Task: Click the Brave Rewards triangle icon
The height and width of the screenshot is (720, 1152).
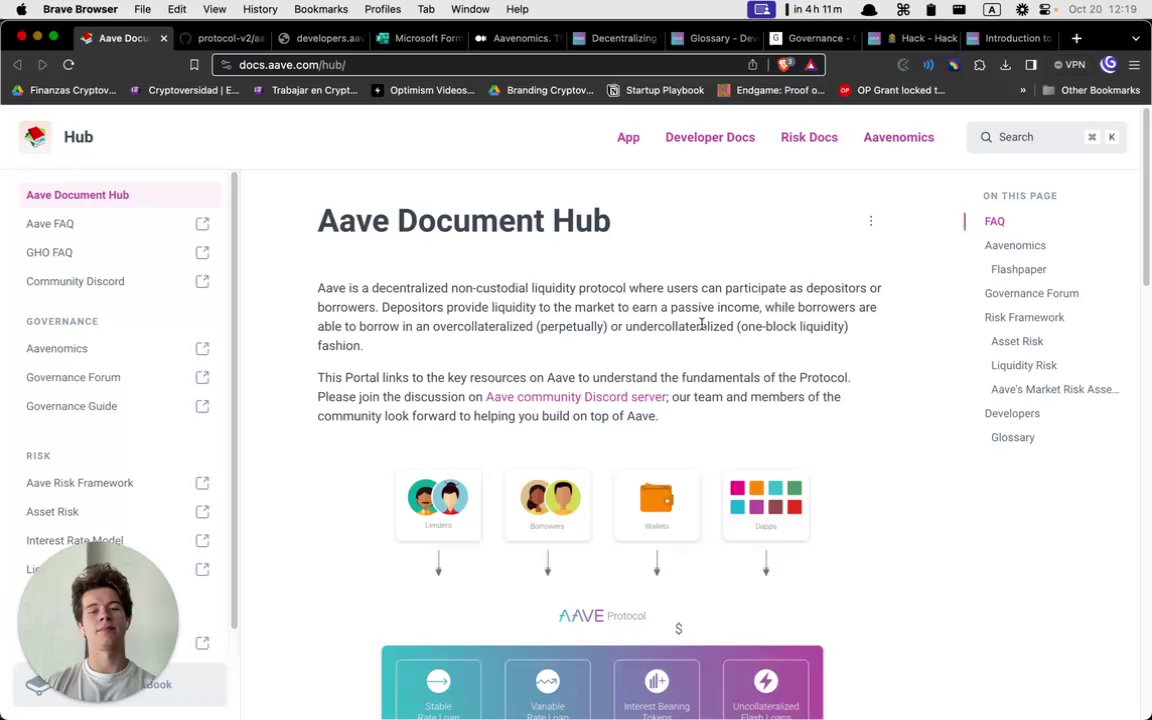Action: [810, 65]
